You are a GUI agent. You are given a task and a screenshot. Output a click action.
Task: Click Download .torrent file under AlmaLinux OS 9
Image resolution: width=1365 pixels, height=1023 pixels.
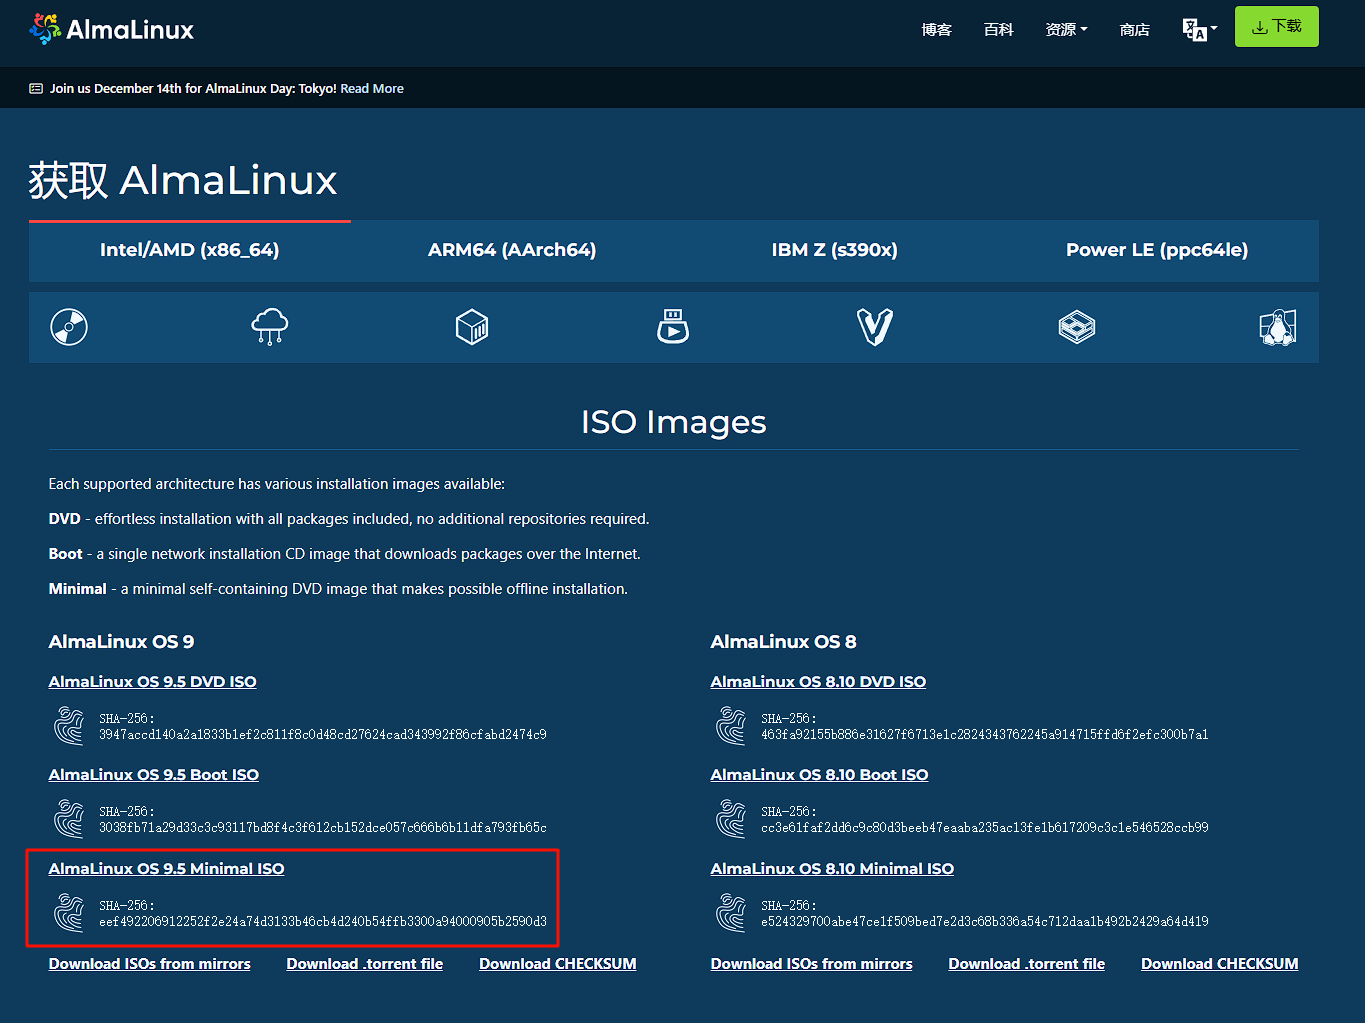tap(364, 964)
